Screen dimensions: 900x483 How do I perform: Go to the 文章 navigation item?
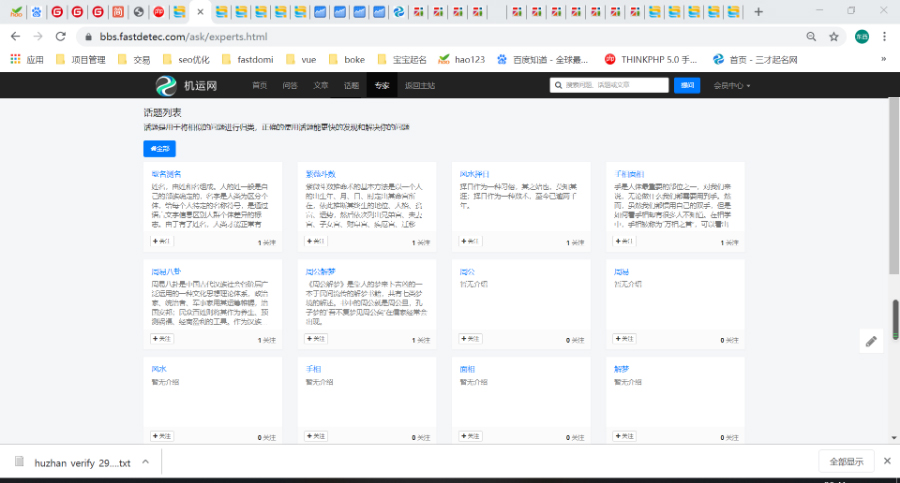pyautogui.click(x=320, y=86)
